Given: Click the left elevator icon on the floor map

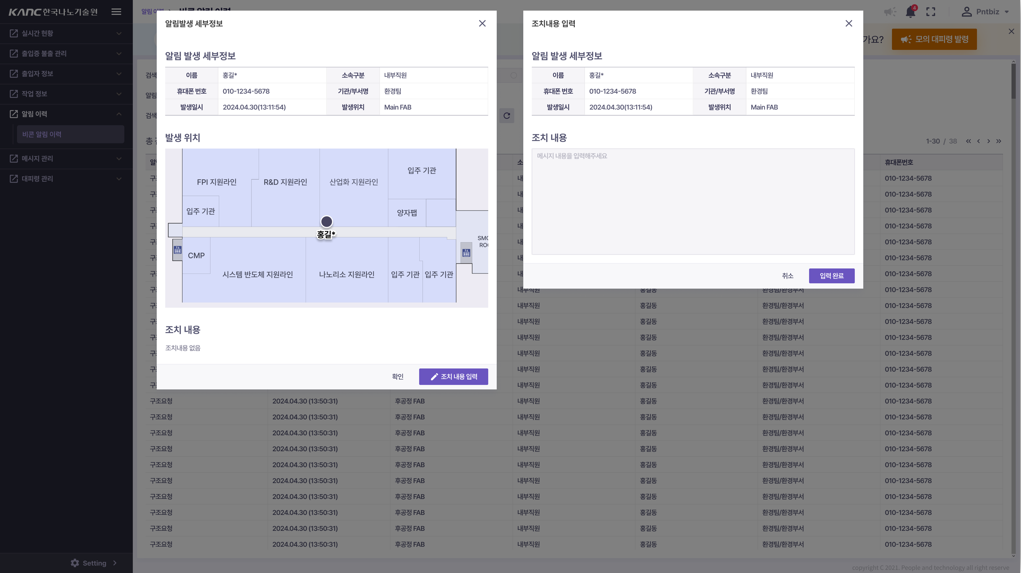Looking at the screenshot, I should [177, 249].
